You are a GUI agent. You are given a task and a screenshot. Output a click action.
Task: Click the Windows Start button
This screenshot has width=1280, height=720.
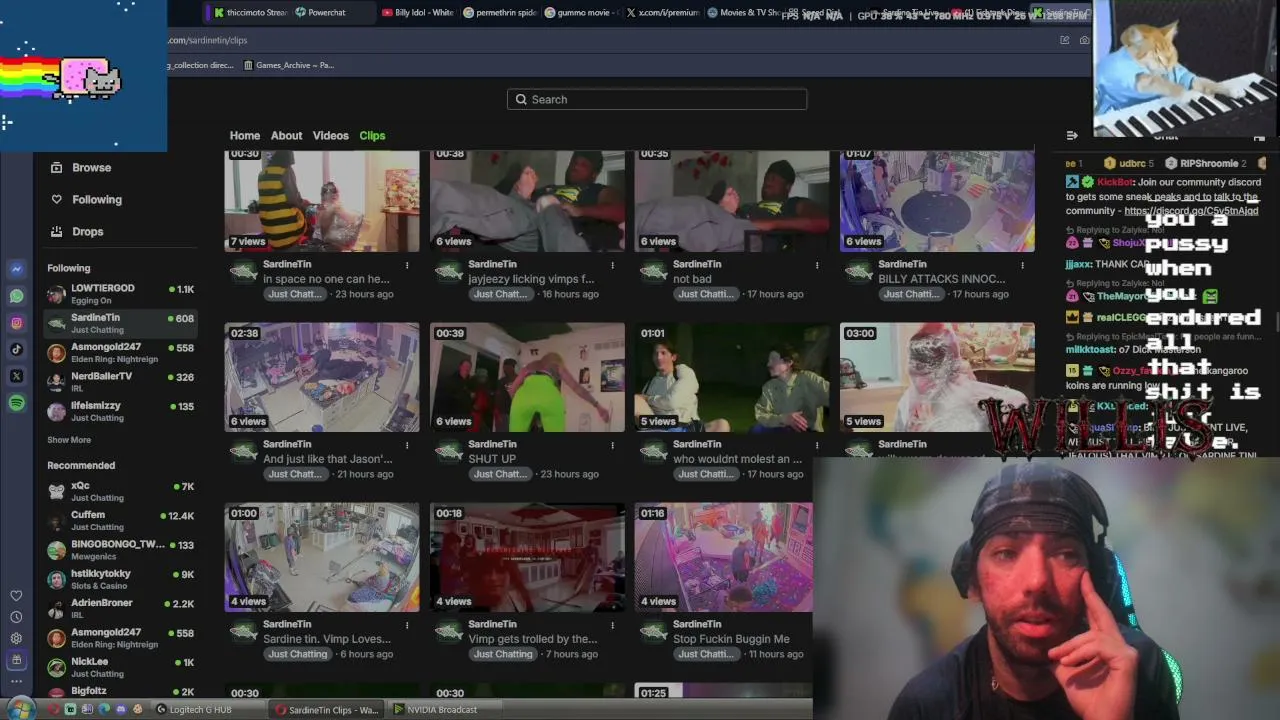coord(20,709)
